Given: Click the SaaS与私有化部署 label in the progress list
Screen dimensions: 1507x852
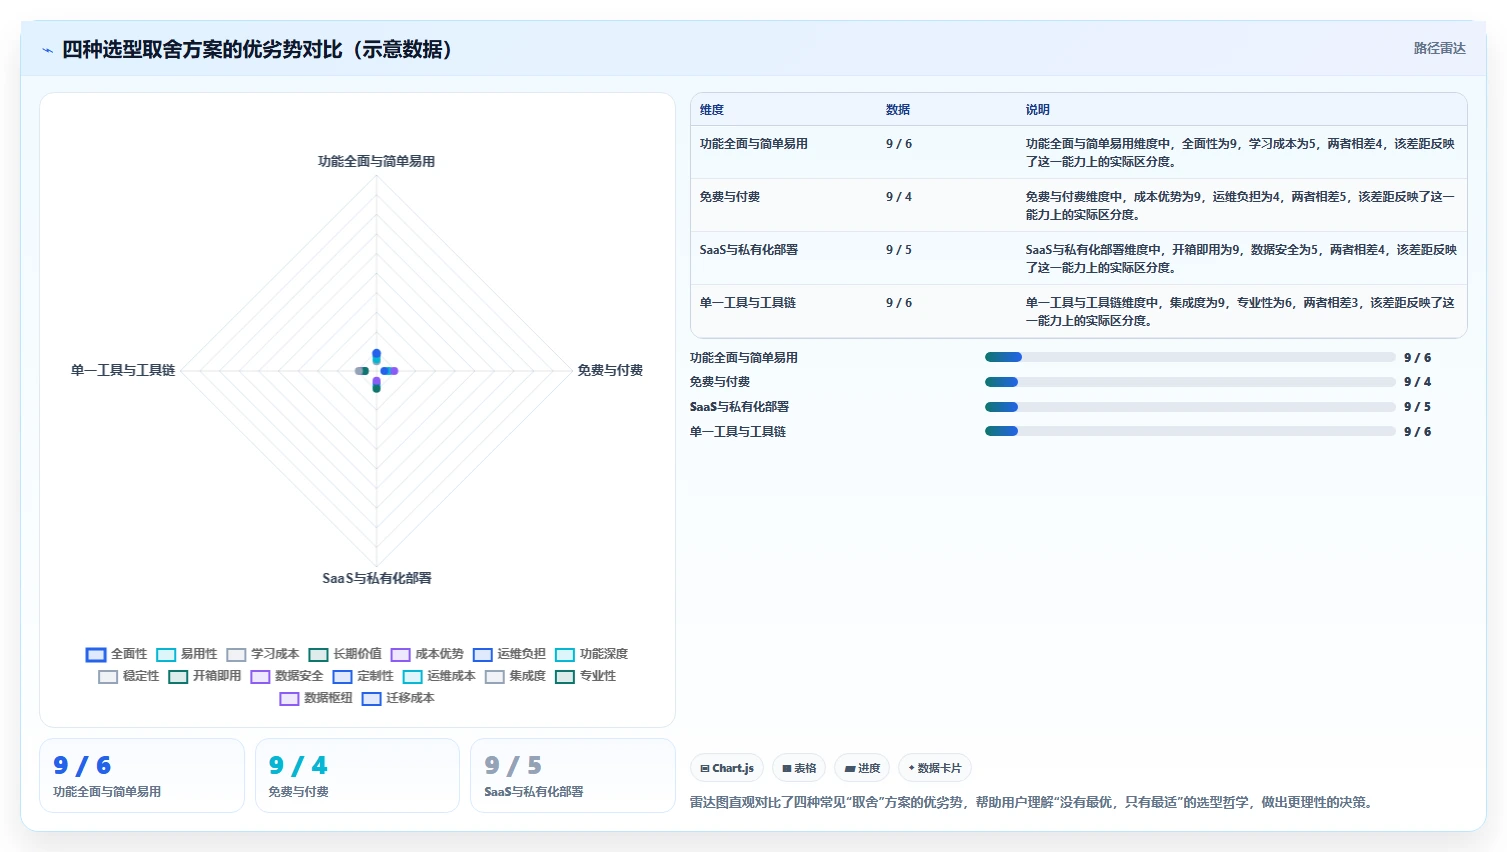Looking at the screenshot, I should click(740, 407).
